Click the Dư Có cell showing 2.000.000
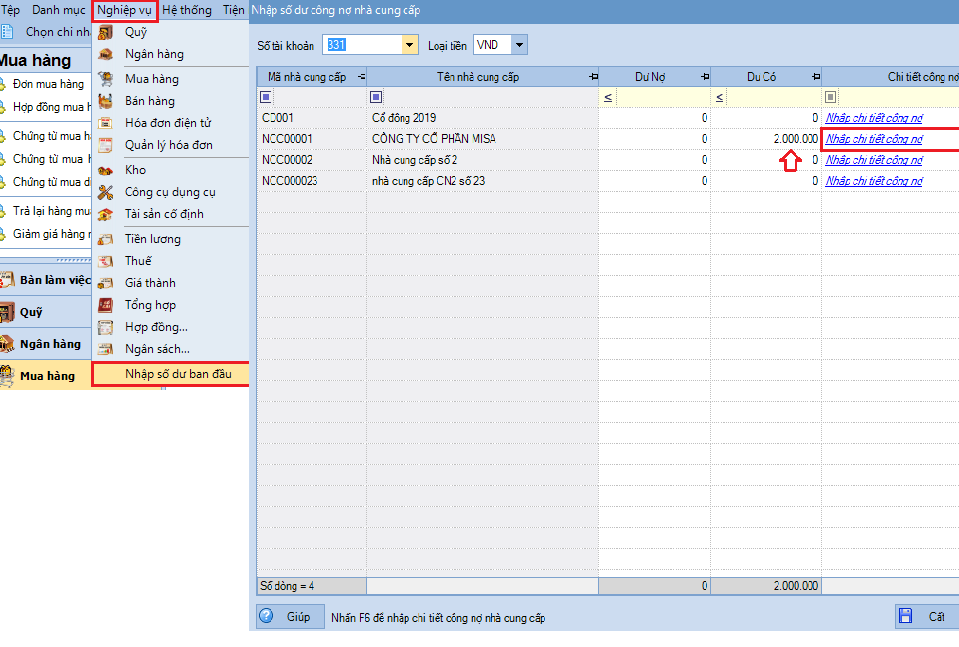 (766, 139)
